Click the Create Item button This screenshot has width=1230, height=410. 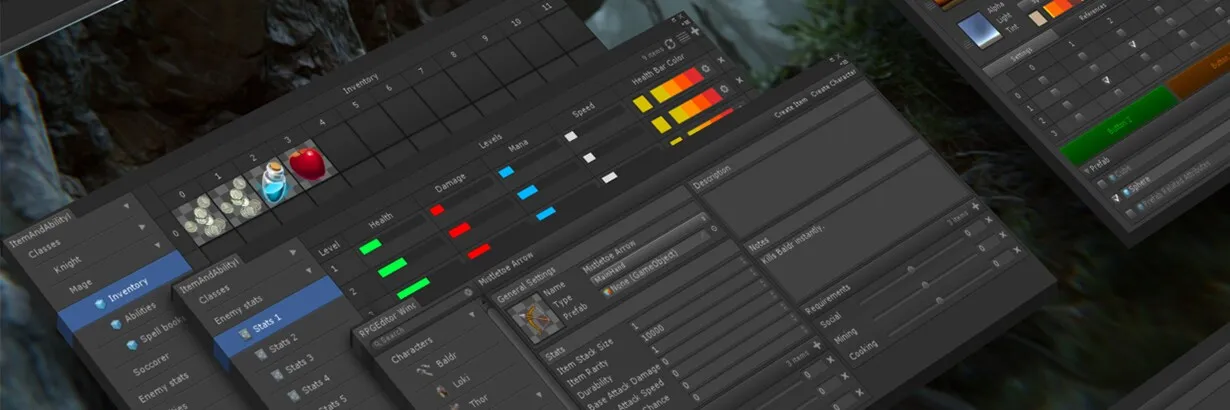tap(791, 115)
